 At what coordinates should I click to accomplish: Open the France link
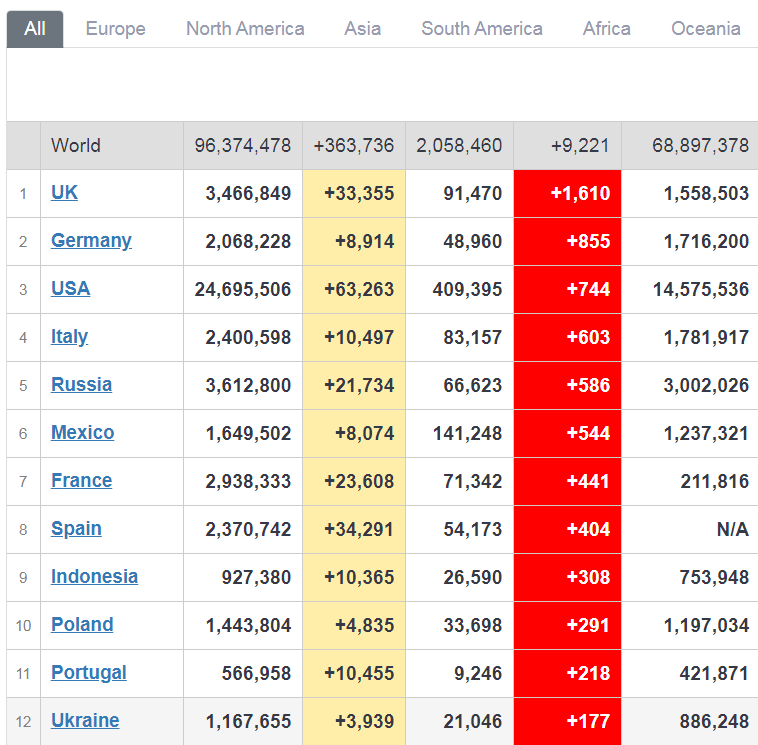click(x=81, y=481)
